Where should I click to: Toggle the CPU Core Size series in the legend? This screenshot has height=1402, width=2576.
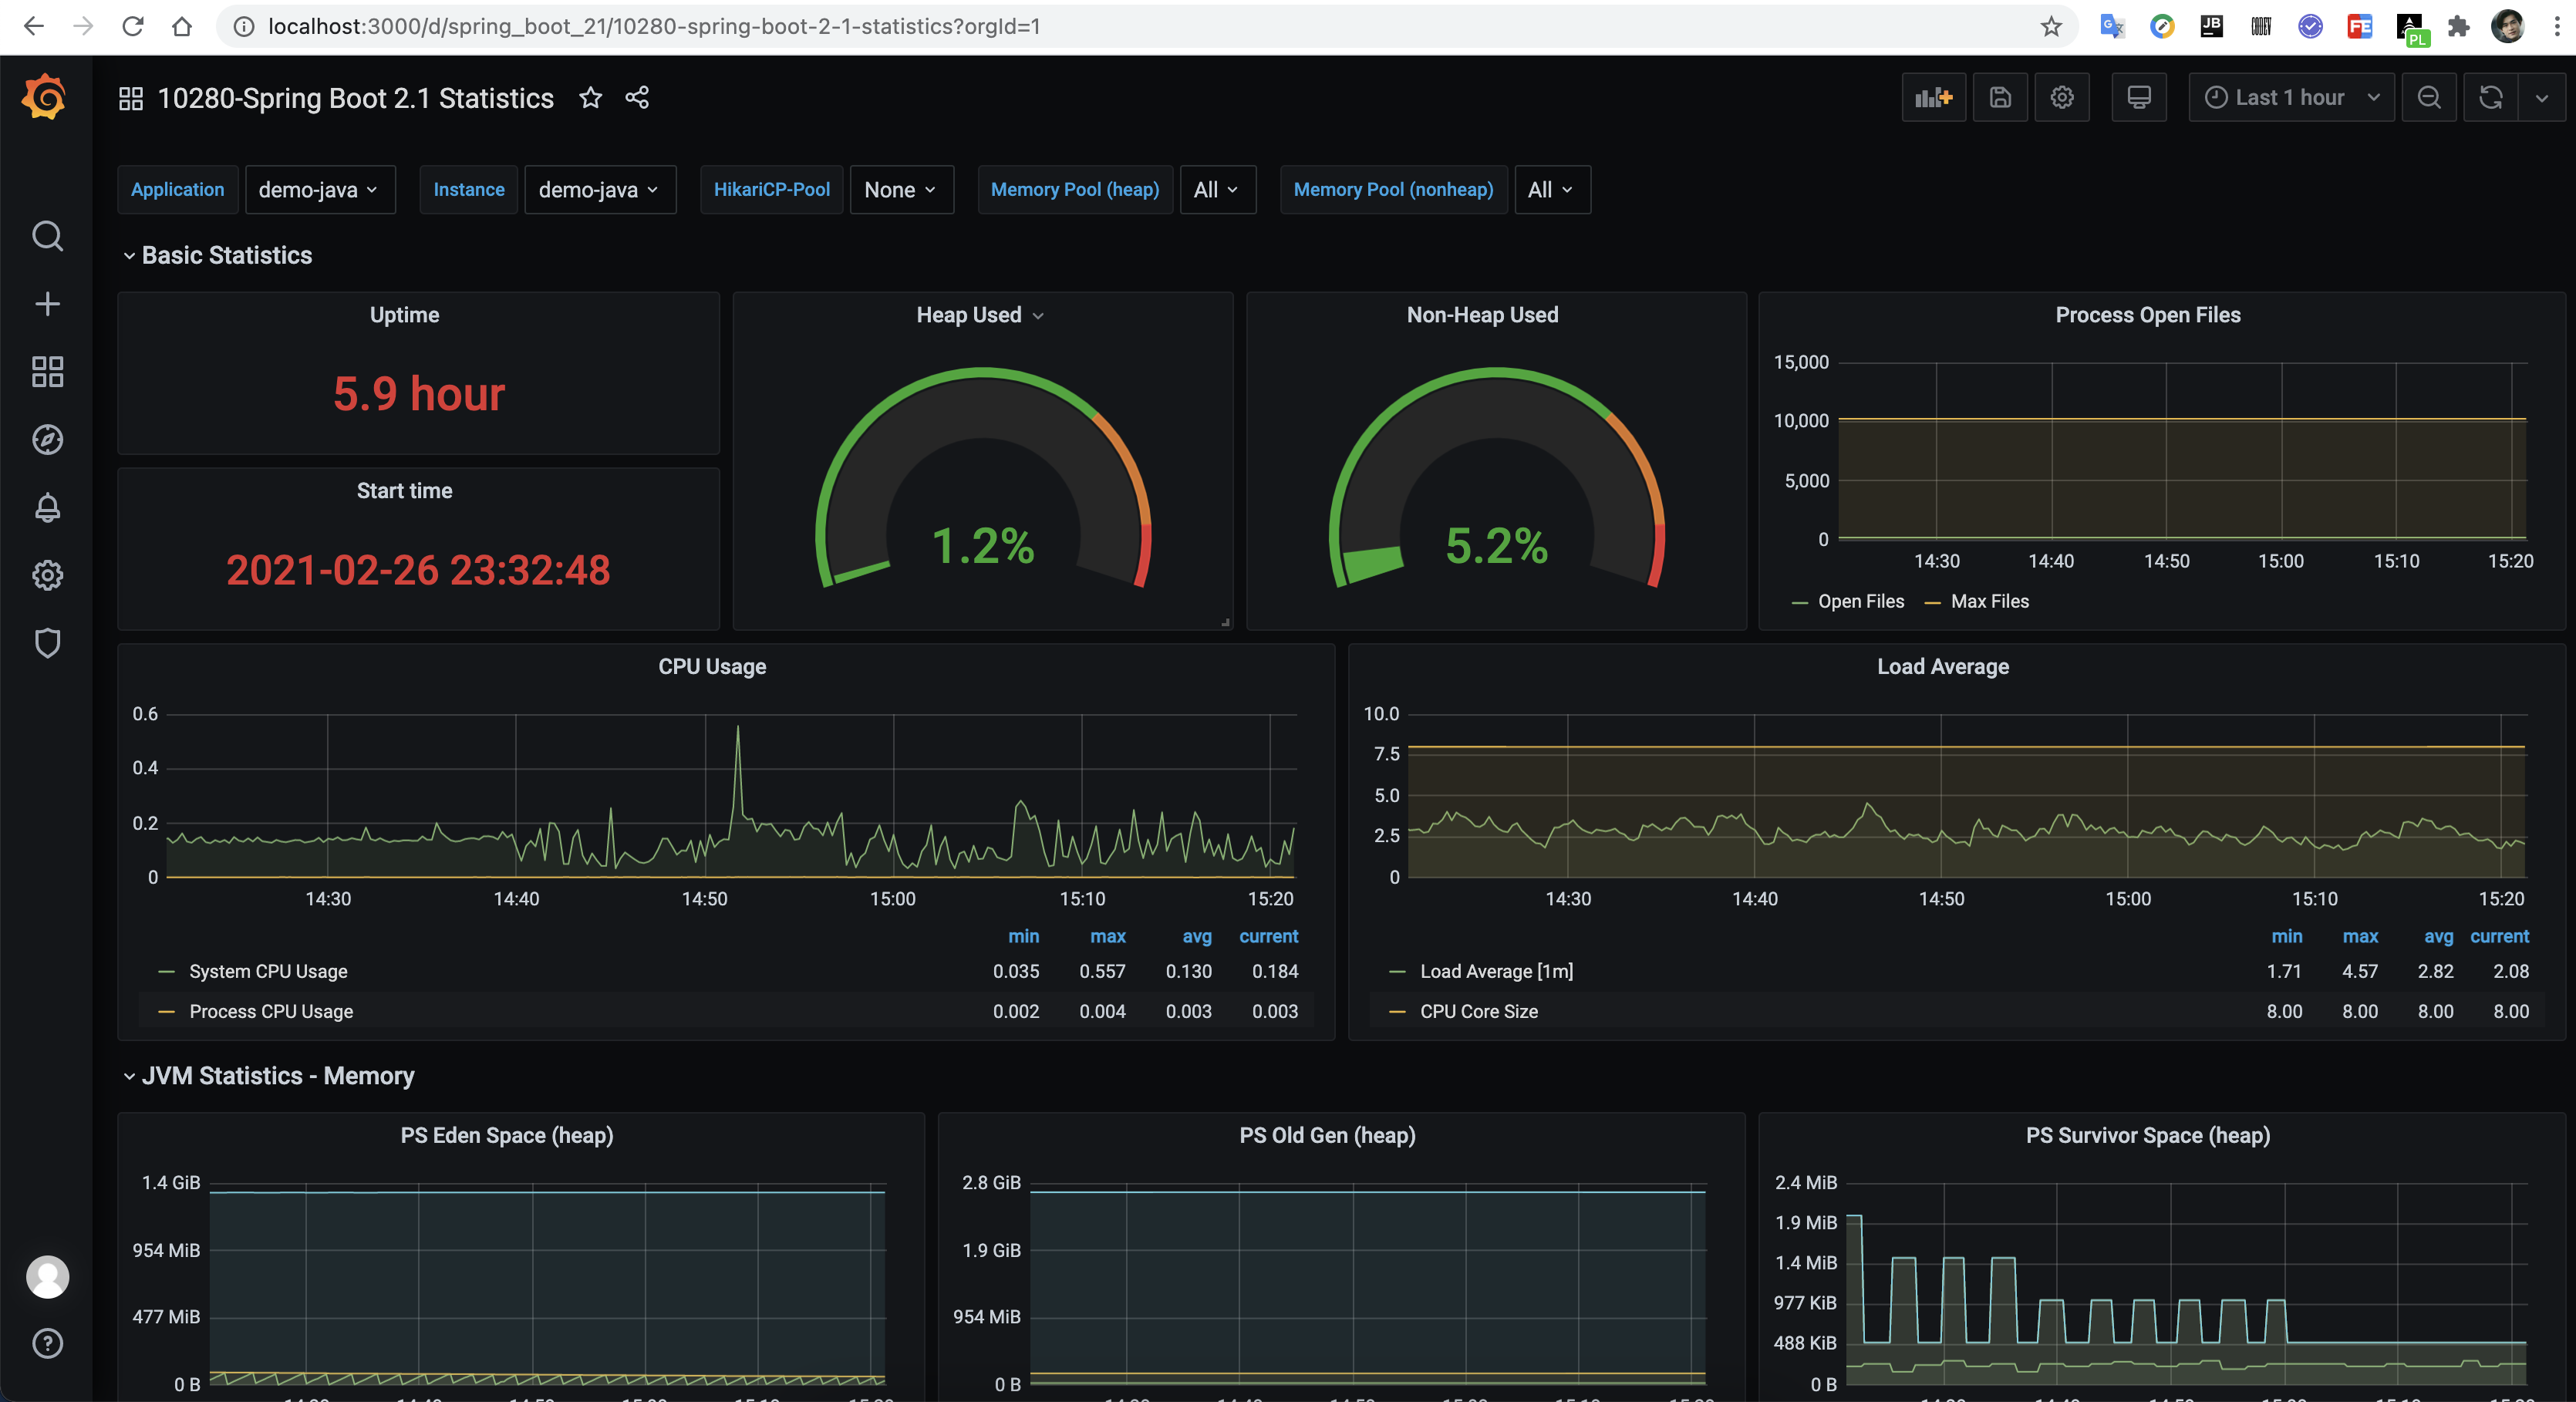[1478, 1011]
